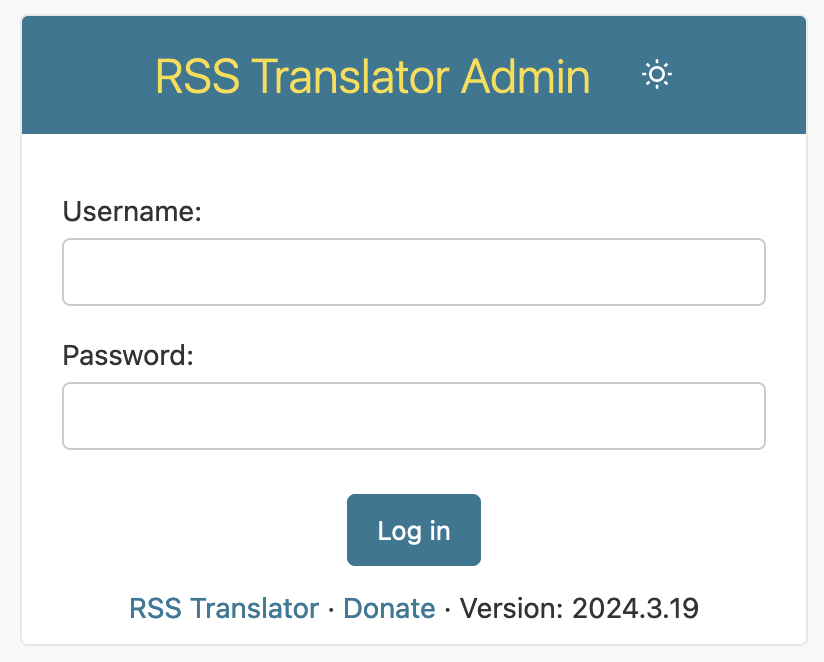Select the Username label text
This screenshot has width=824, height=662.
(x=132, y=212)
